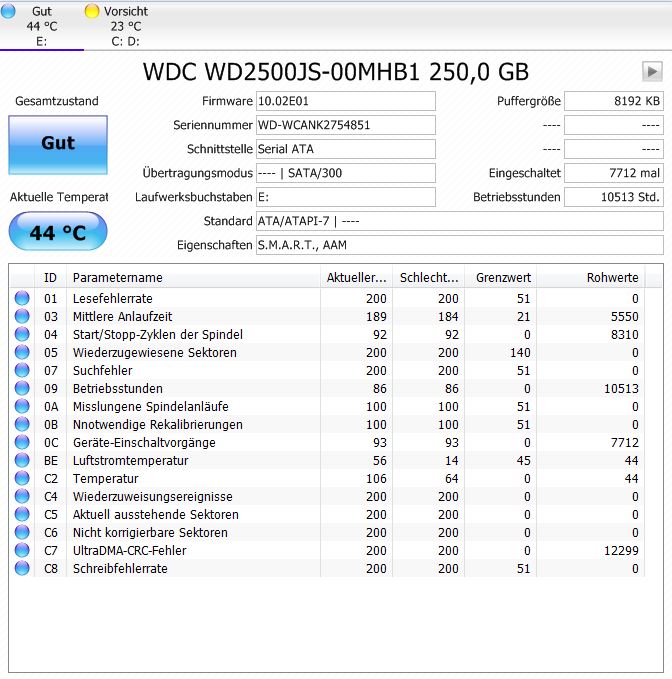Image resolution: width=672 pixels, height=679 pixels.
Task: Click the Laufwerksbuchstaben field E:
Action: (346, 197)
